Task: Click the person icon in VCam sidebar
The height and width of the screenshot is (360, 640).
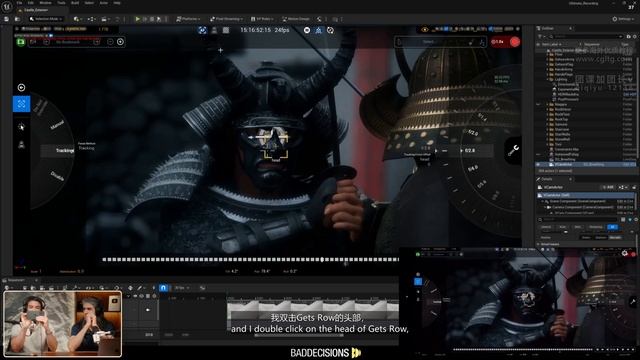Action: [x=21, y=144]
